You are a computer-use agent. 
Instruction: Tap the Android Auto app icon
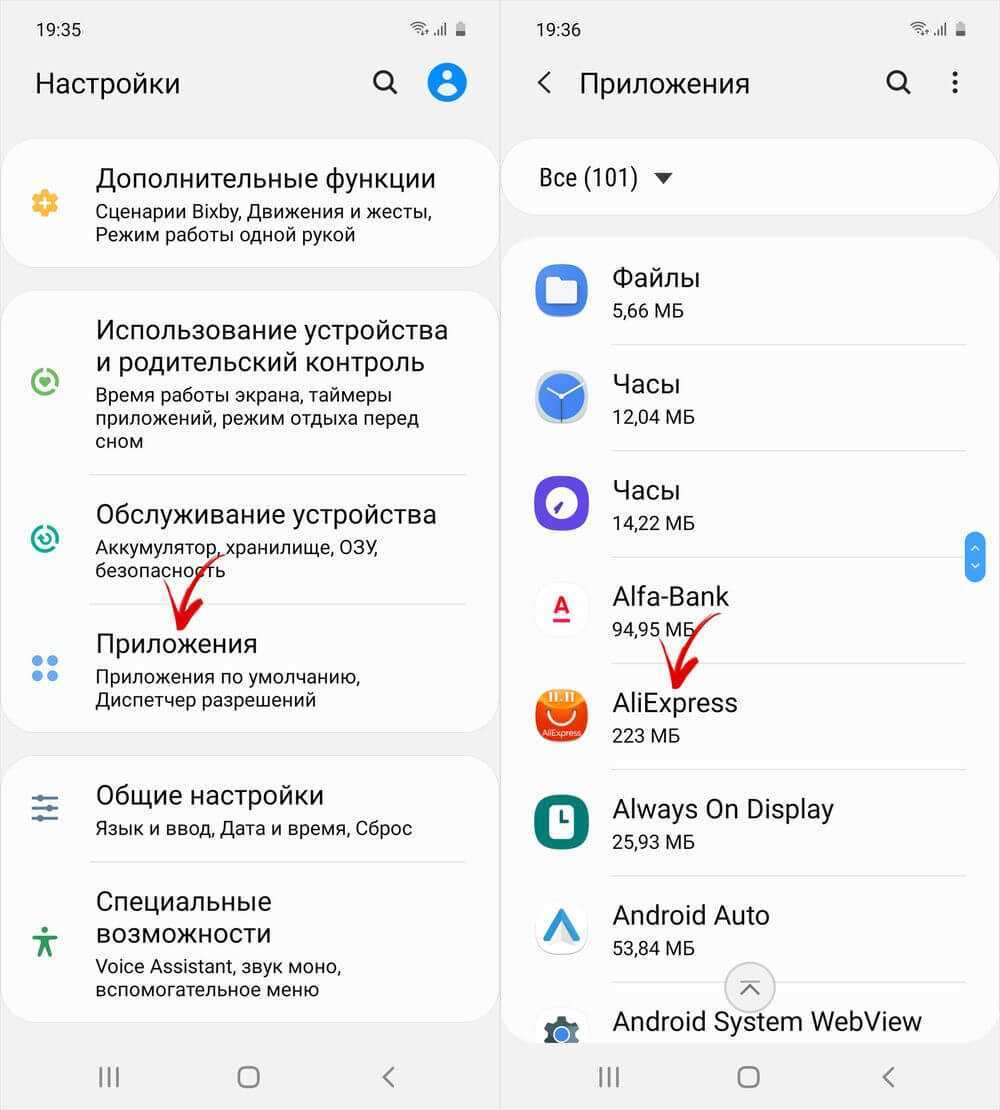561,928
